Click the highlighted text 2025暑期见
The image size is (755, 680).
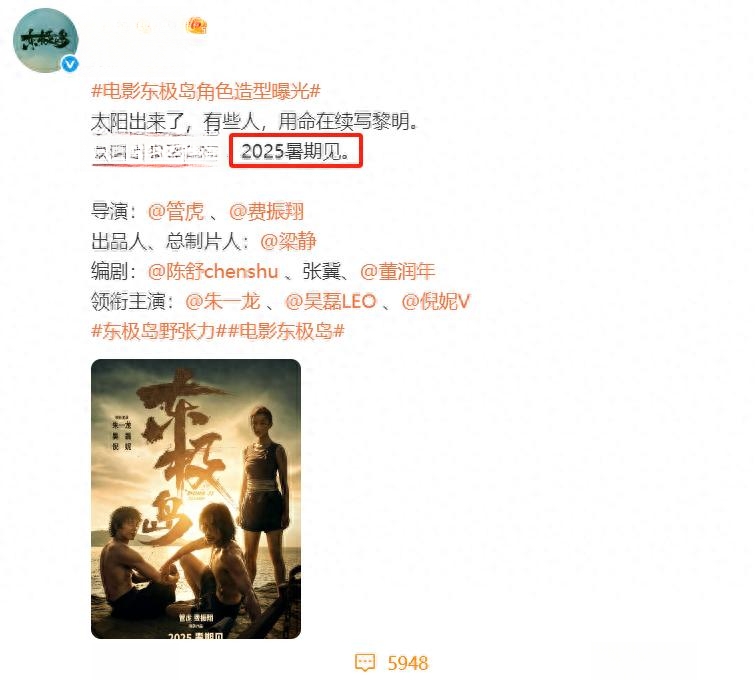click(296, 152)
